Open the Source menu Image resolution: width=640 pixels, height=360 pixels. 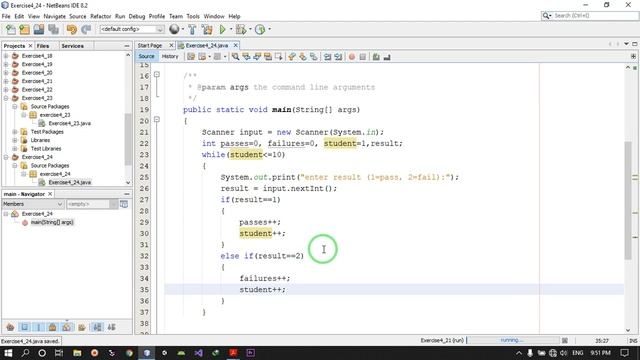[78, 16]
